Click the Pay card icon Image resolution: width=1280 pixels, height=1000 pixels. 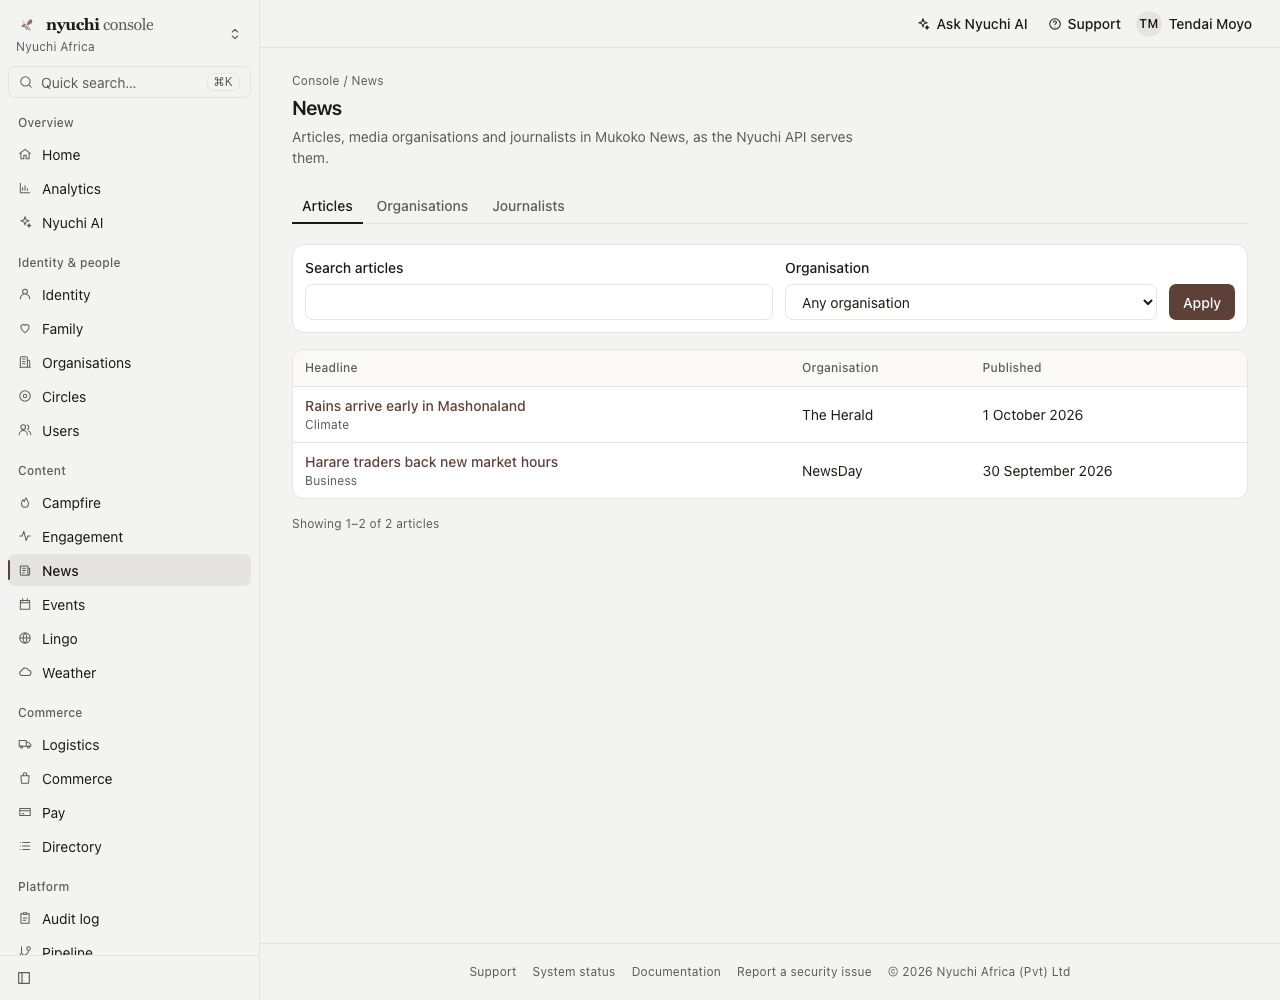25,813
